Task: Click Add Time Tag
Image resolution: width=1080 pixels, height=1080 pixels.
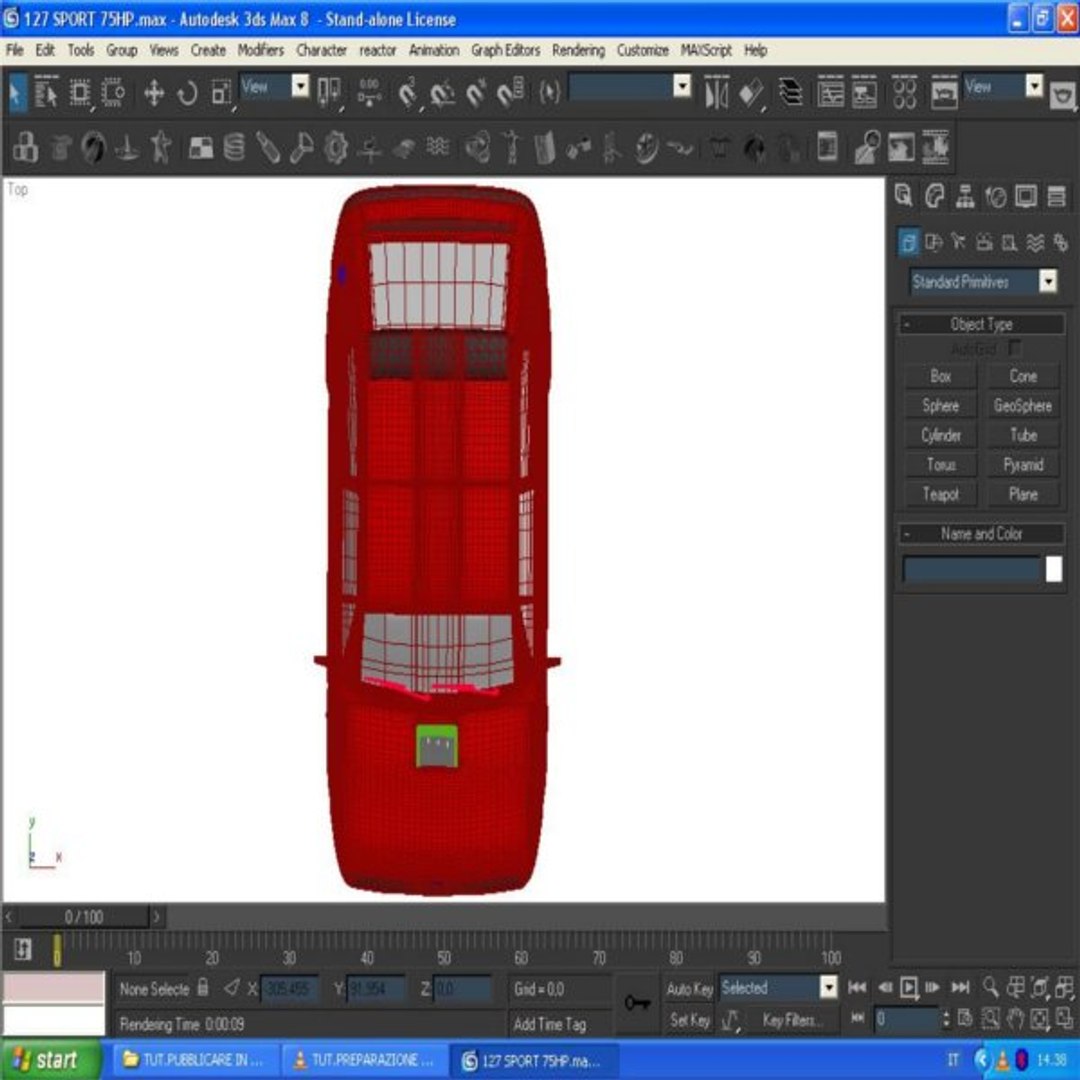Action: coord(550,1024)
